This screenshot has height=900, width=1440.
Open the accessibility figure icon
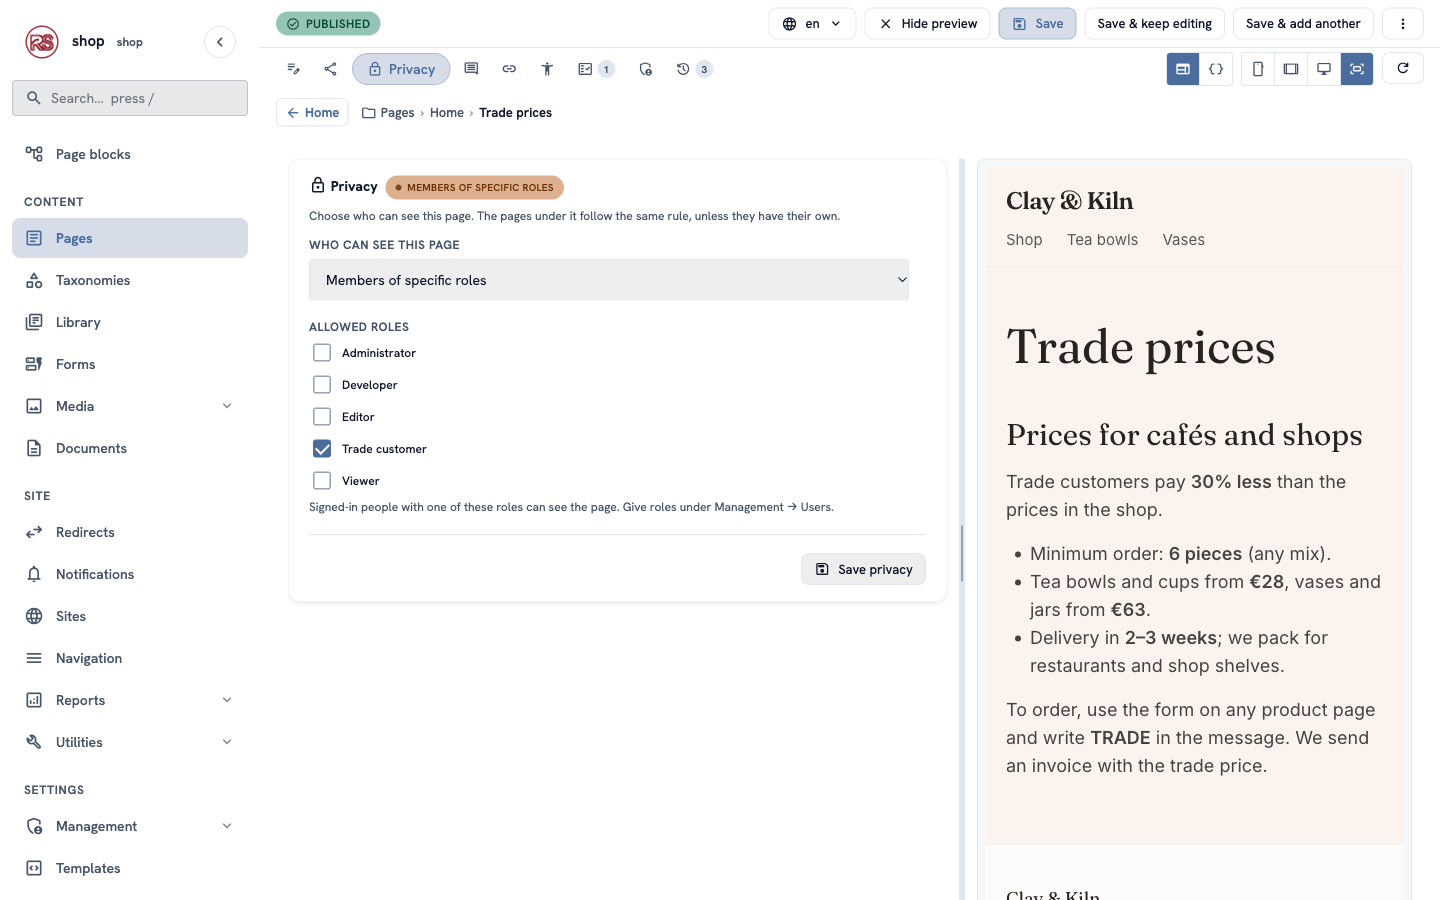coord(547,69)
